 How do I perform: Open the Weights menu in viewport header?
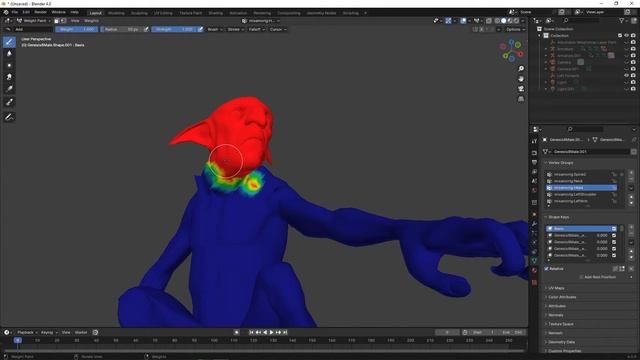(x=91, y=20)
